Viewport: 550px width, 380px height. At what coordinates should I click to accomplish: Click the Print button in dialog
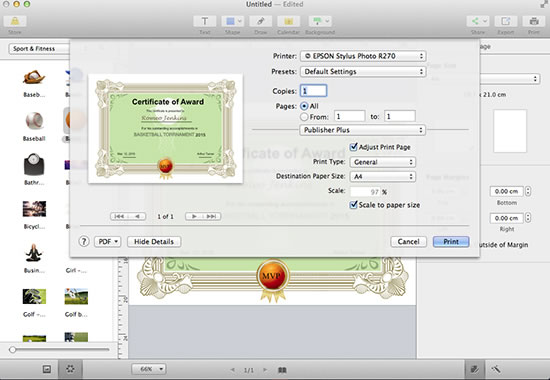[x=451, y=241]
